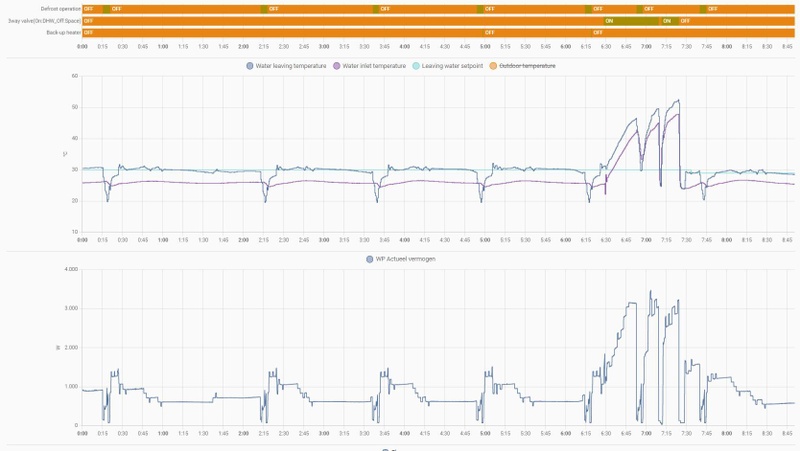
Task: Select the short ON segment near 7:15 in the 3way valve row
Action: tap(670, 21)
